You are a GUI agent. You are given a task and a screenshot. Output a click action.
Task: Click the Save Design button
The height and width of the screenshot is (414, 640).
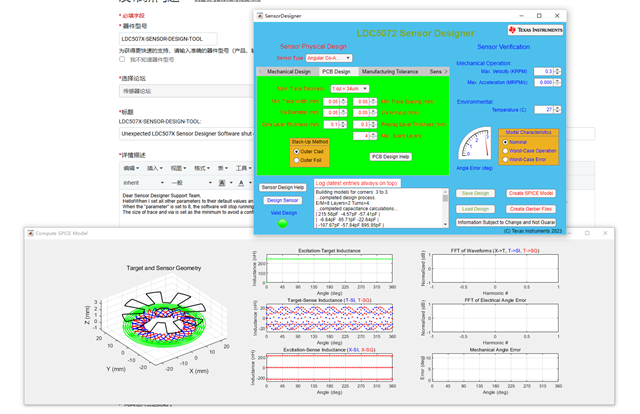(475, 194)
